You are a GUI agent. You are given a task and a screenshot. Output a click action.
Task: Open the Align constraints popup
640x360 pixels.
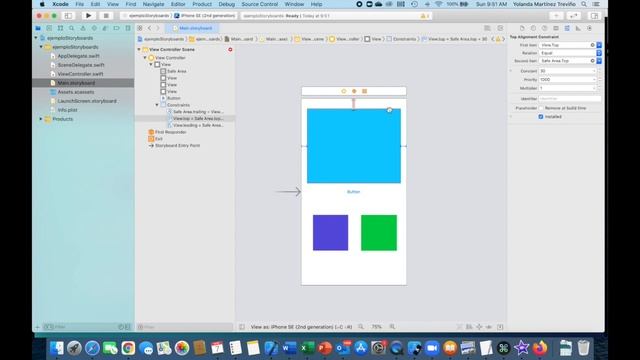click(469, 327)
